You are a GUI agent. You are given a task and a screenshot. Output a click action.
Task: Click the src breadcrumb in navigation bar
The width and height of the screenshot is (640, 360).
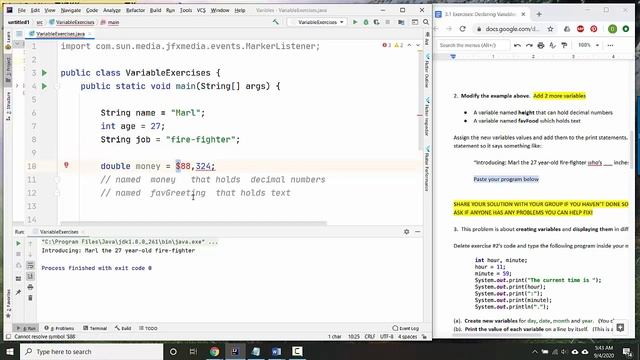(x=40, y=22)
